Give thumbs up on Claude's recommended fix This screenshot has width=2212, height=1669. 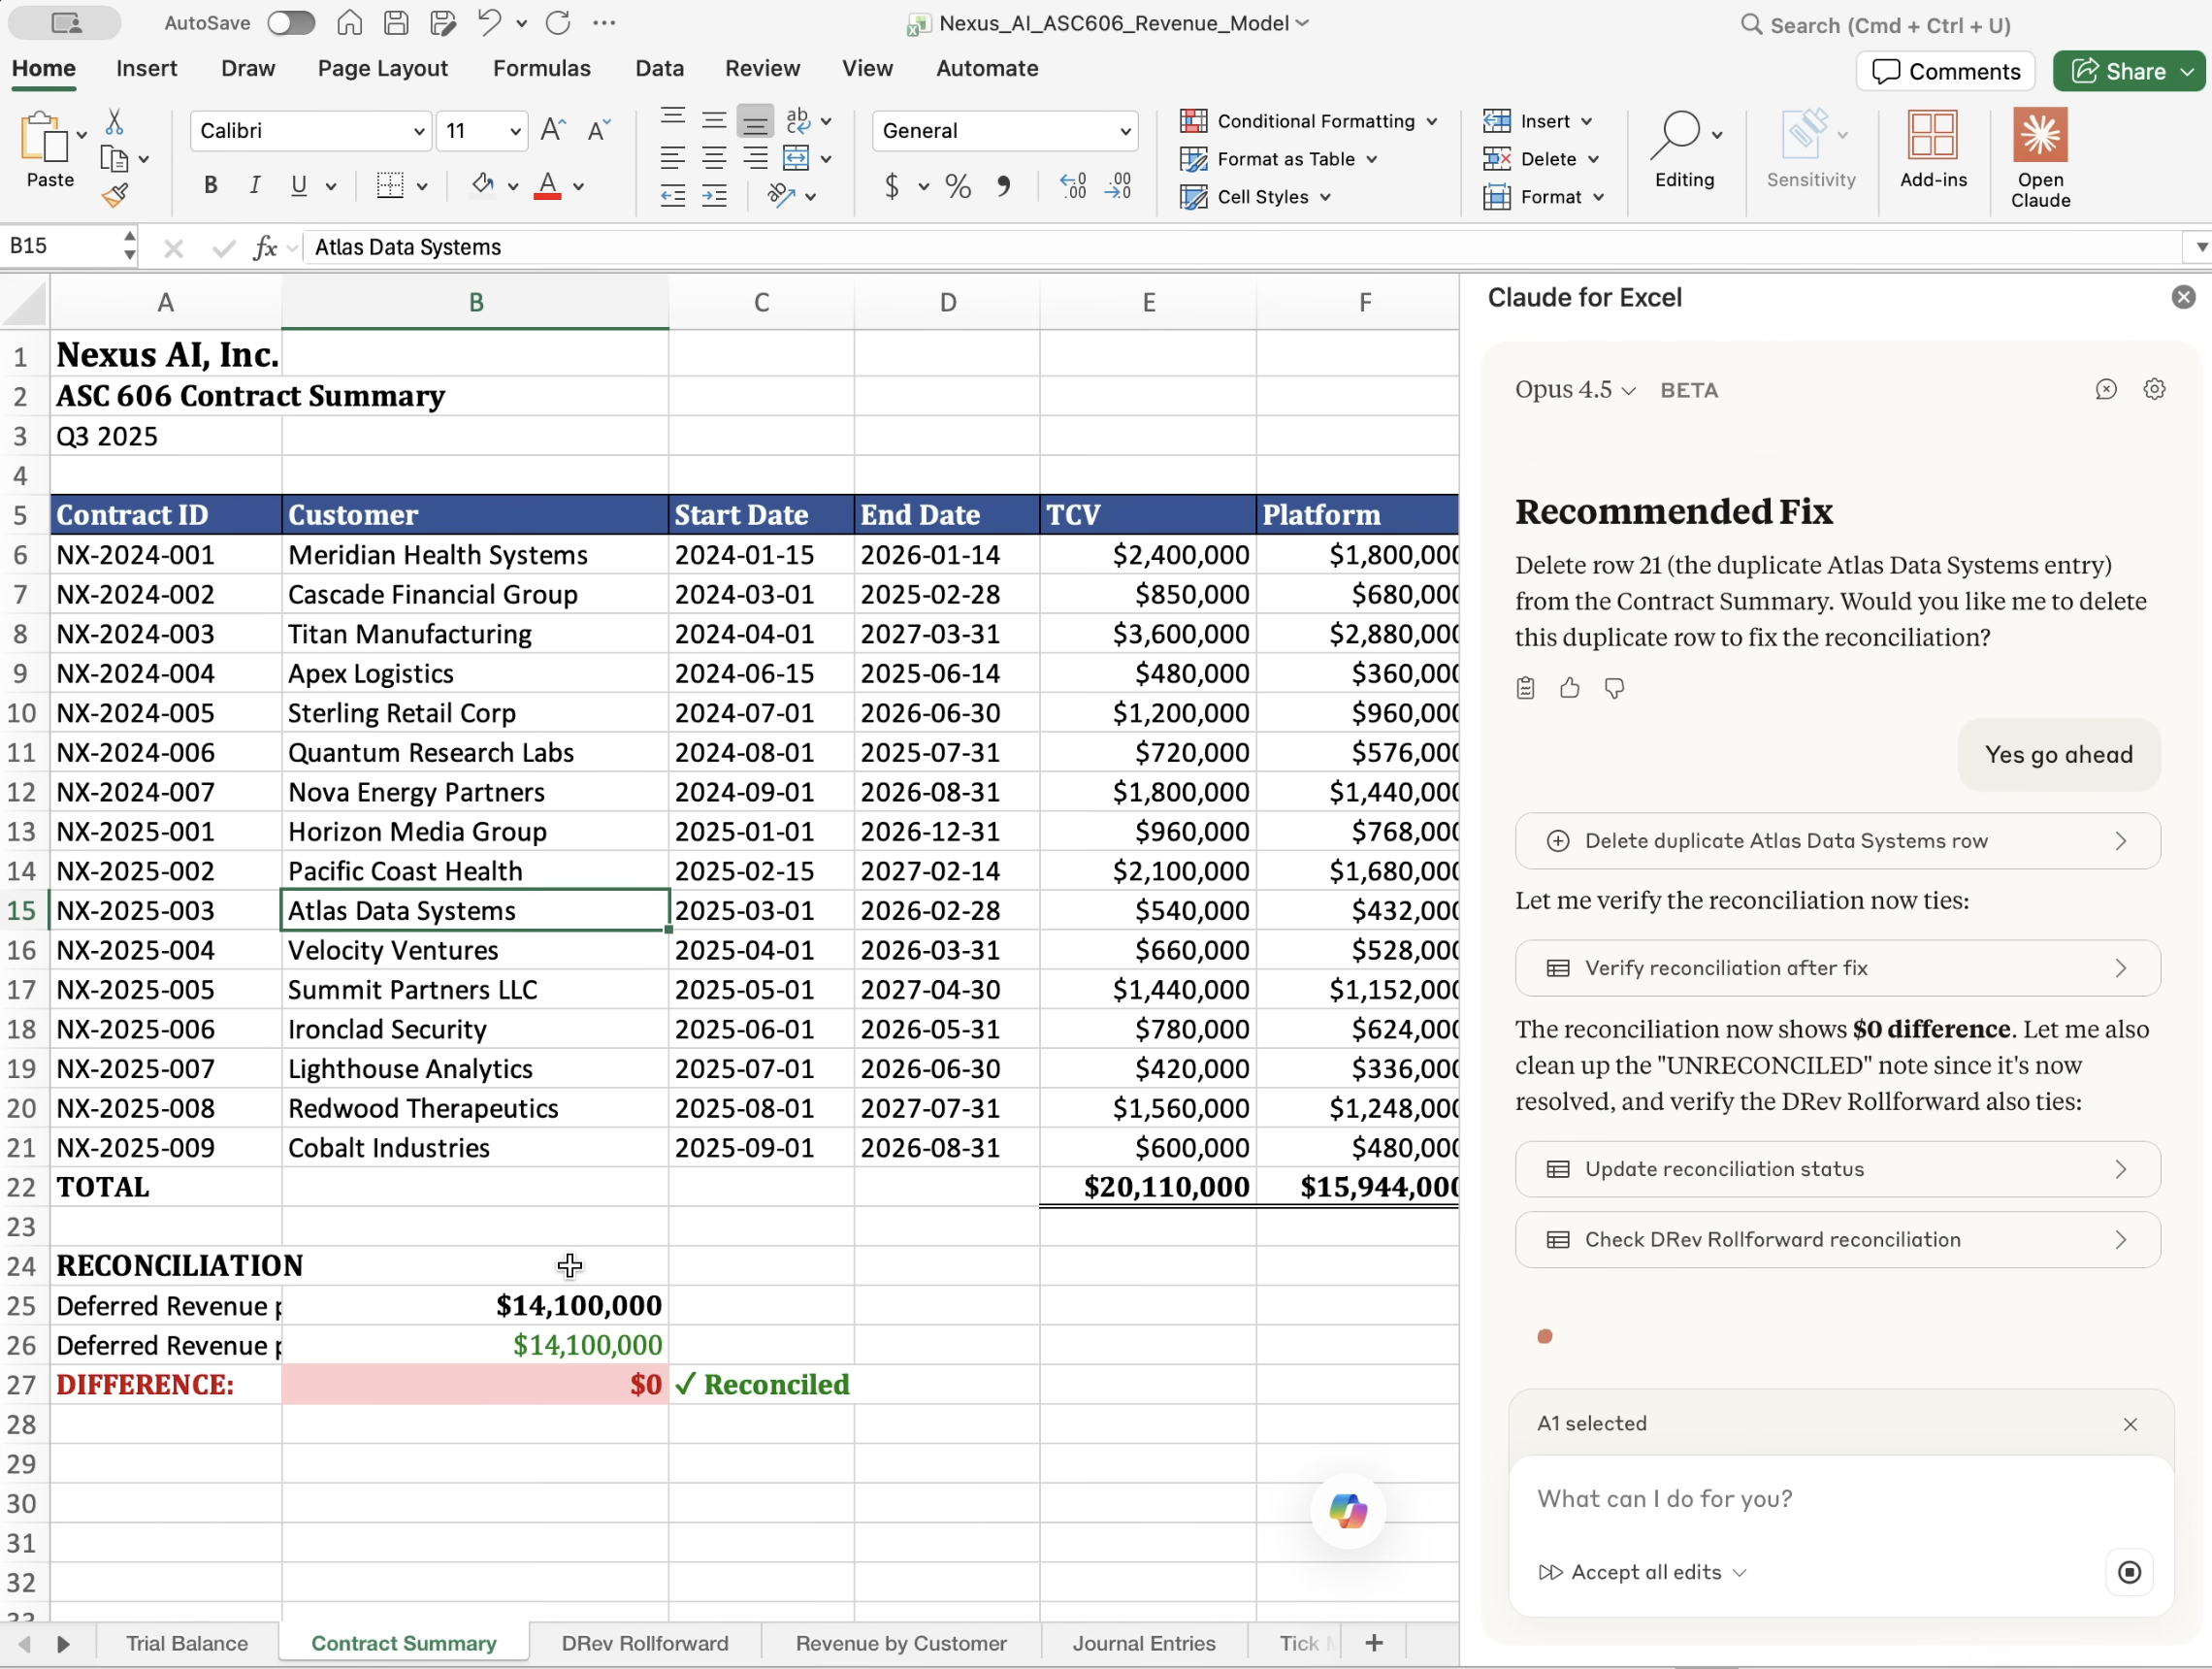(1569, 687)
